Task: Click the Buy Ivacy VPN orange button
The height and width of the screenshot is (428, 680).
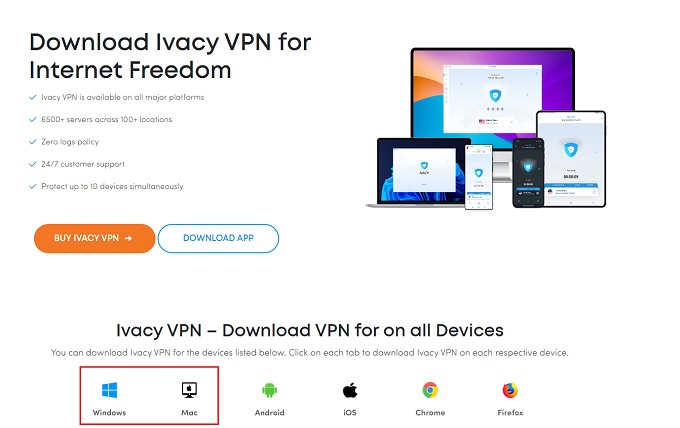Action: [x=95, y=238]
